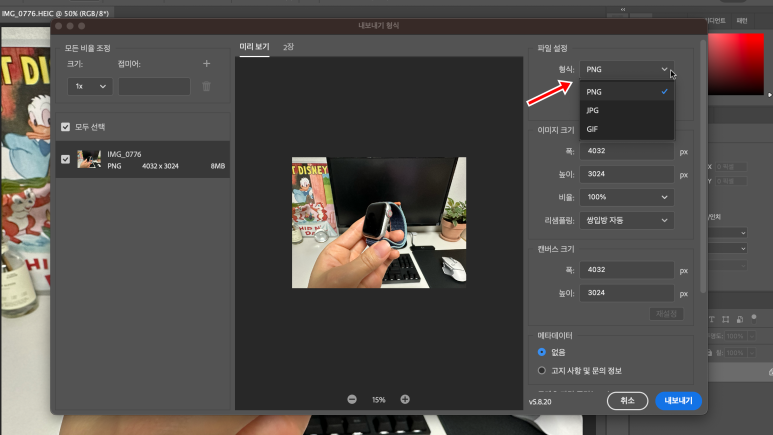This screenshot has height=435, width=773.
Task: Collapse the 형식 PNG format dropdown
Action: [627, 70]
